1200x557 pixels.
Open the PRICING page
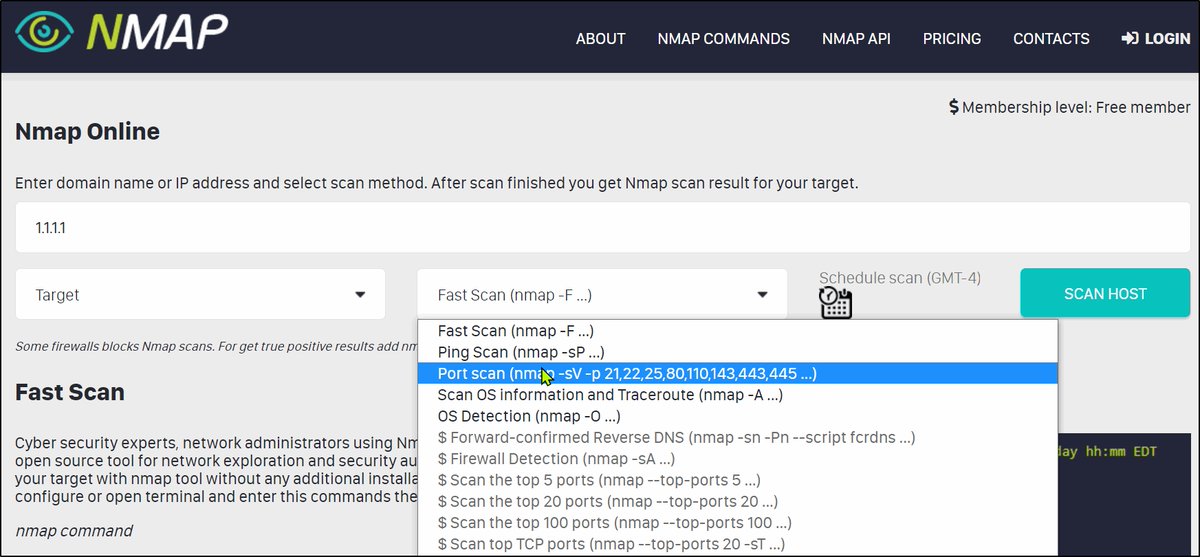[x=952, y=39]
